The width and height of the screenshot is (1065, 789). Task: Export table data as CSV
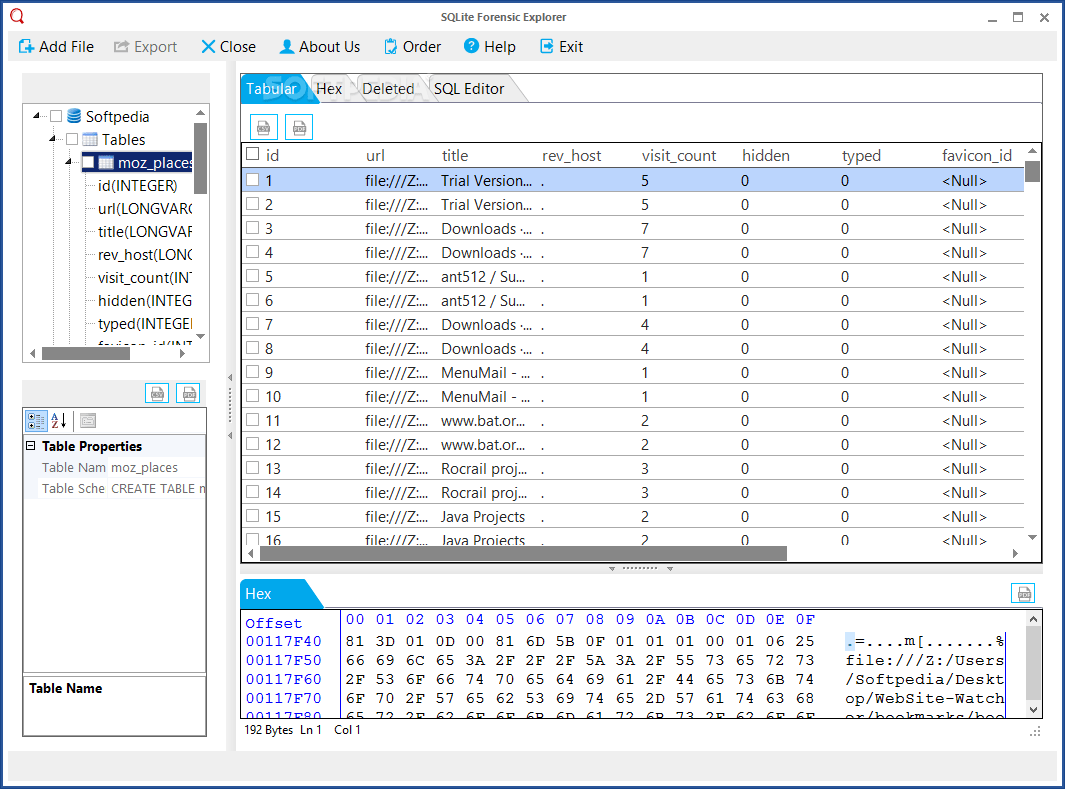263,127
